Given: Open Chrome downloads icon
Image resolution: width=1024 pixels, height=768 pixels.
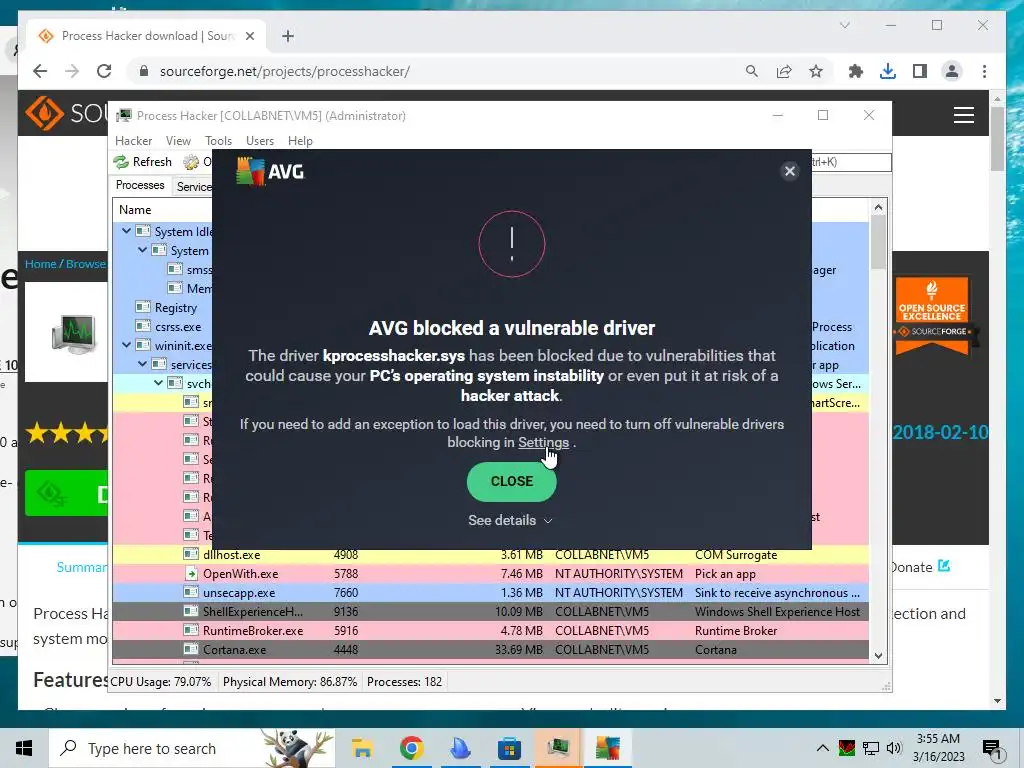Looking at the screenshot, I should [x=888, y=71].
